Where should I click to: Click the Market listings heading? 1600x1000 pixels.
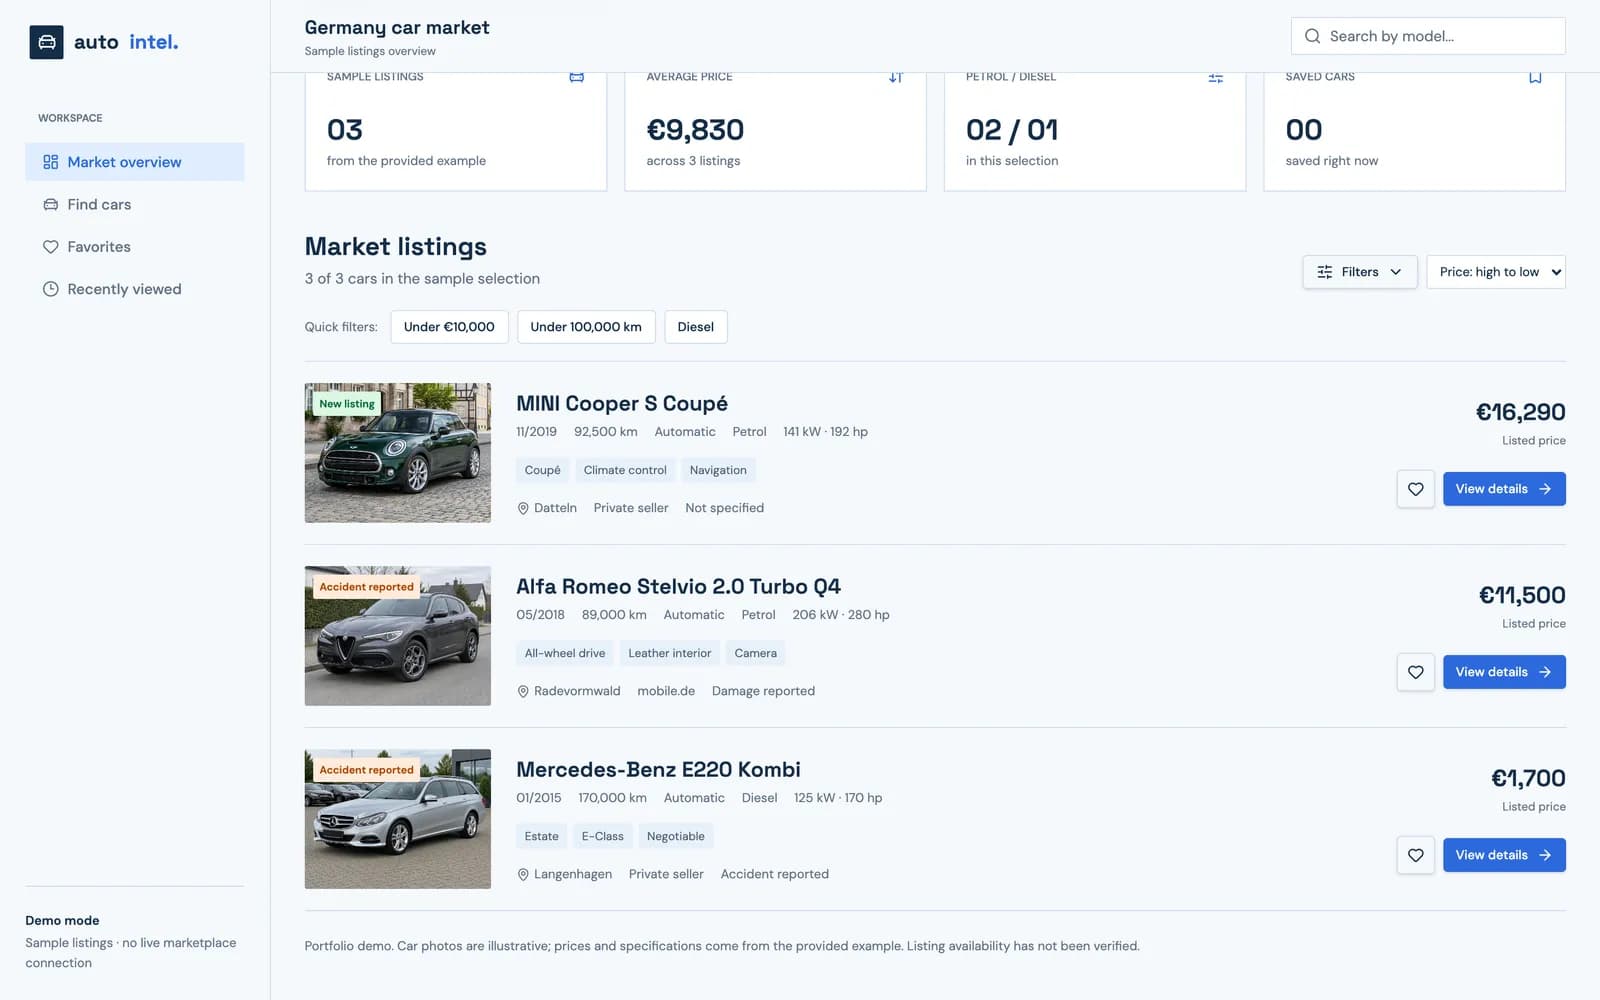396,246
